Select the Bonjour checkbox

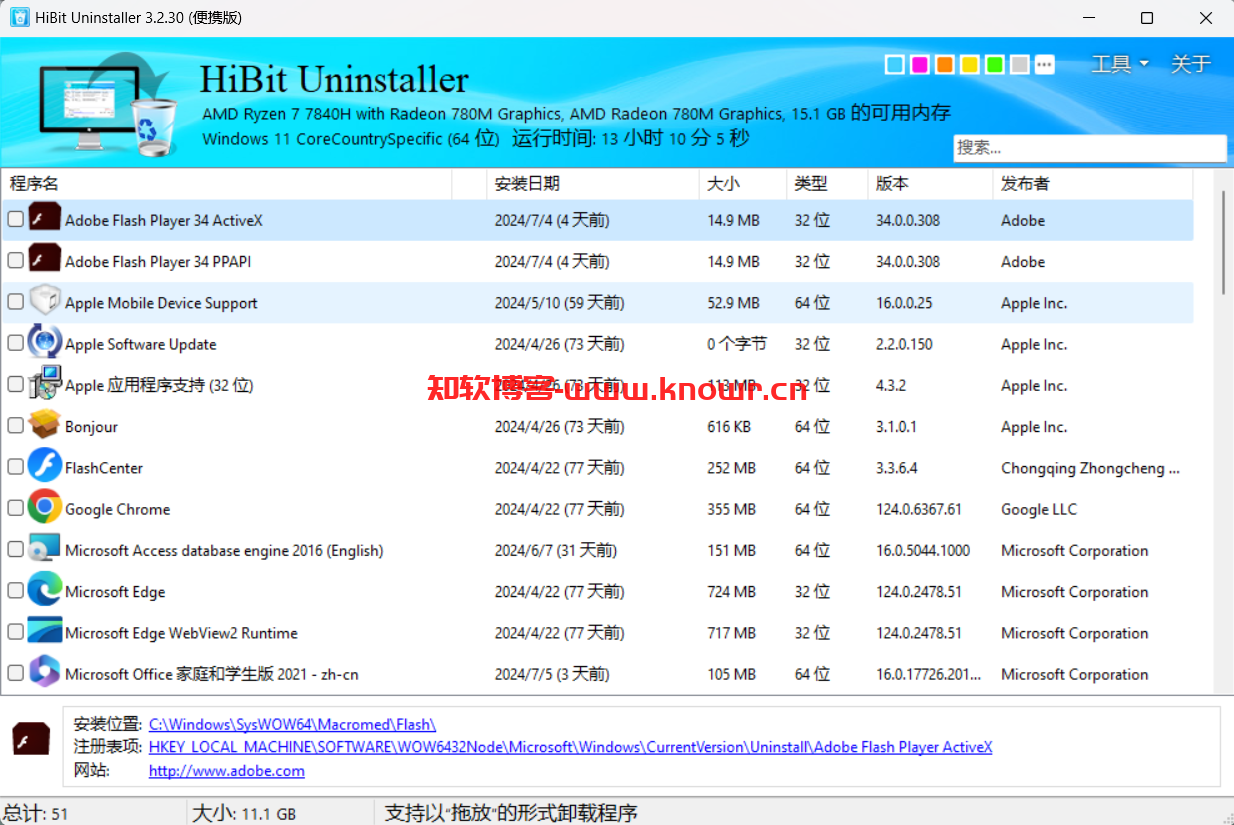point(15,425)
